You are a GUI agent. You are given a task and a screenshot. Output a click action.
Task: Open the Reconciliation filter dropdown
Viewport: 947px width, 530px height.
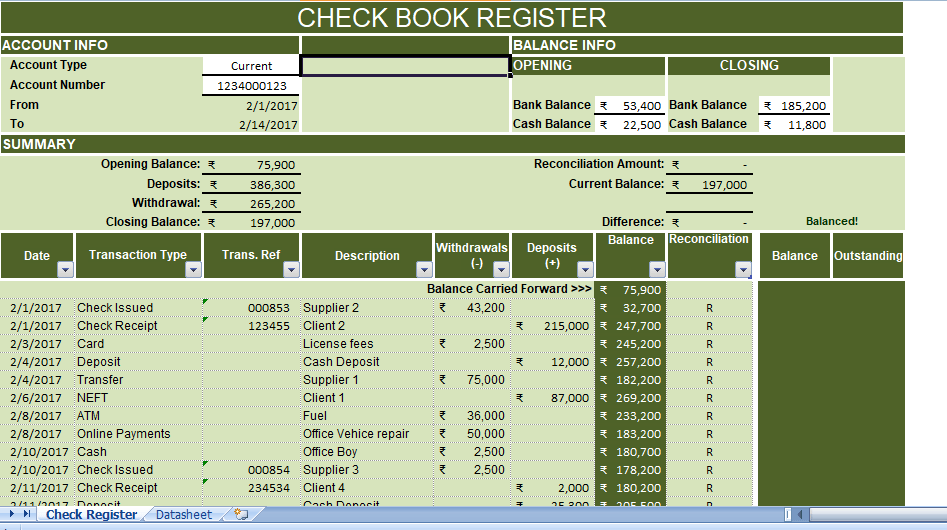click(743, 269)
